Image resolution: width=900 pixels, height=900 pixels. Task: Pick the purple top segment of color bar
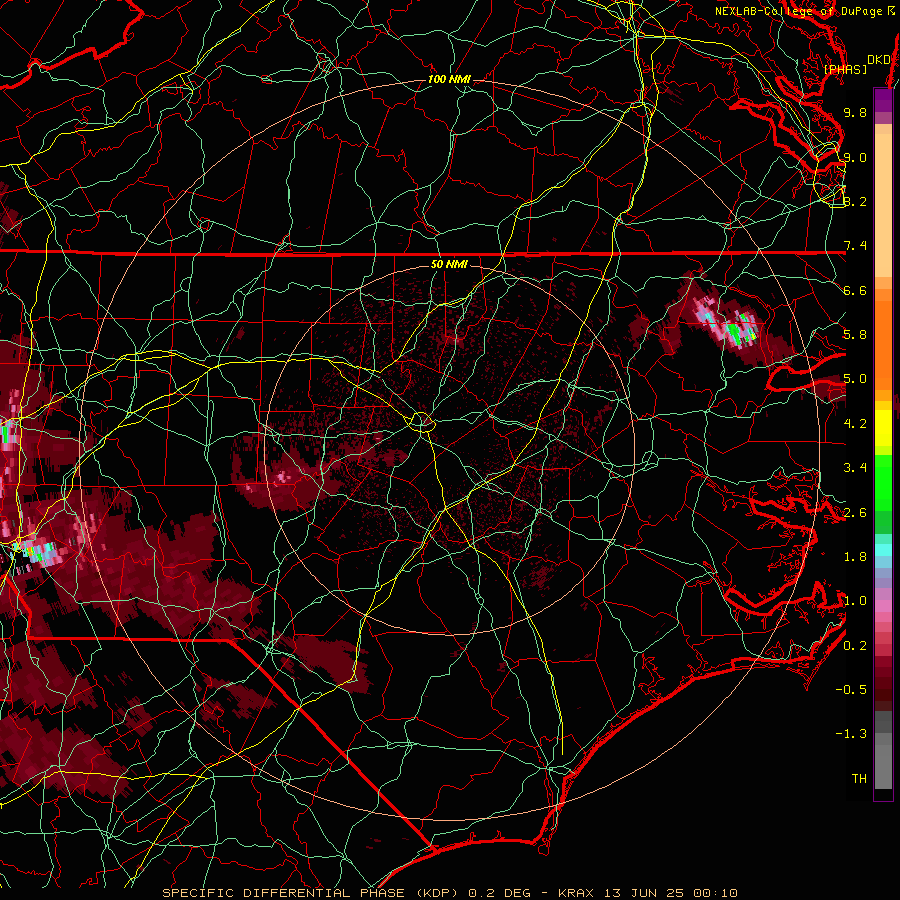[883, 100]
